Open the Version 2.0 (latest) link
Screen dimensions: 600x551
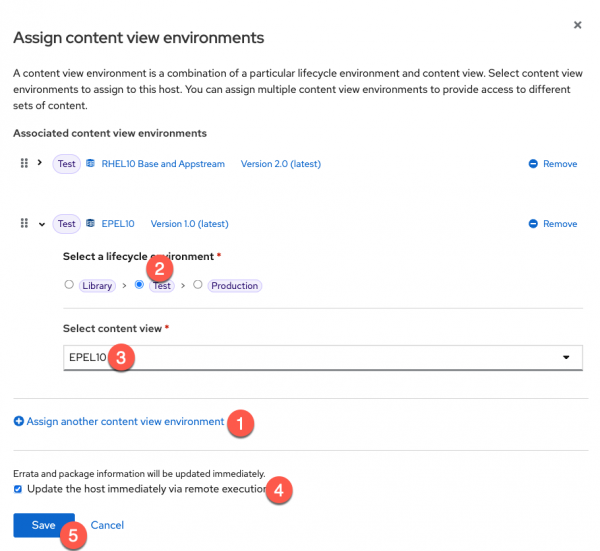[x=280, y=164]
